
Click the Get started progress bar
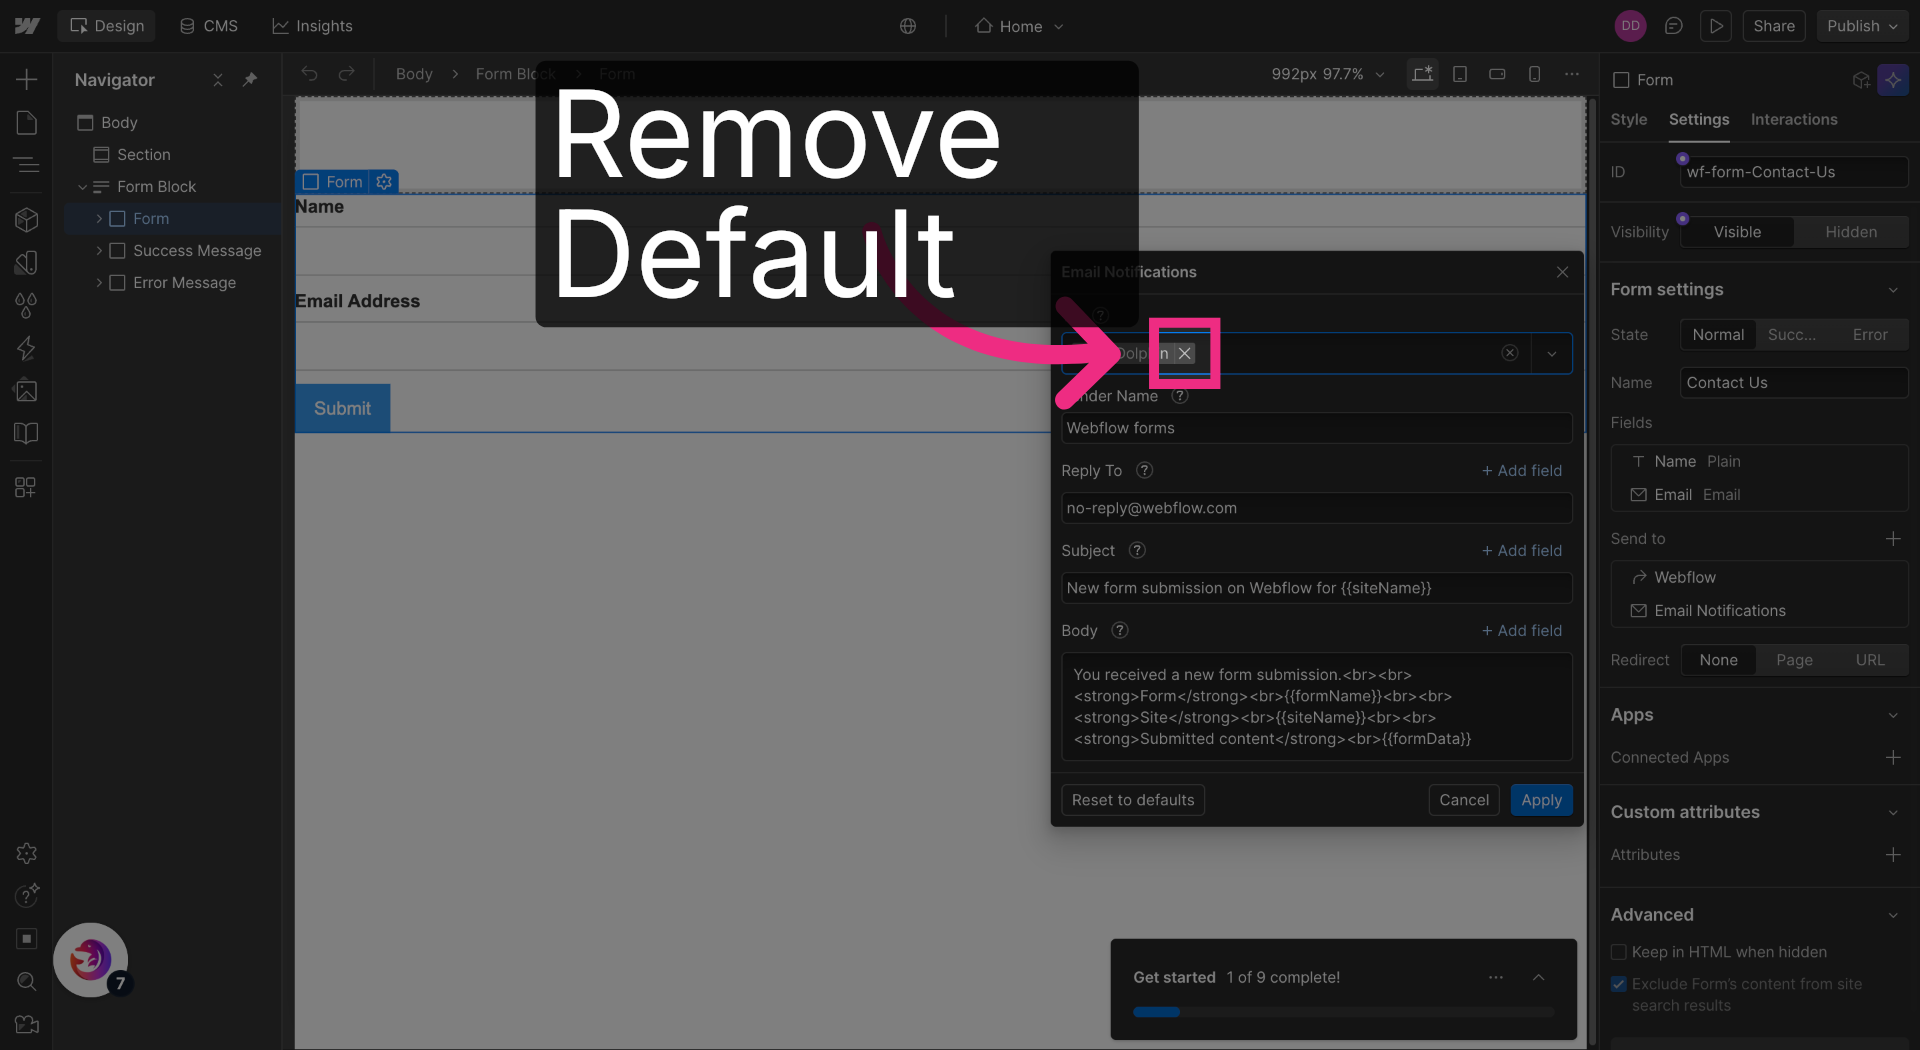1343,1012
